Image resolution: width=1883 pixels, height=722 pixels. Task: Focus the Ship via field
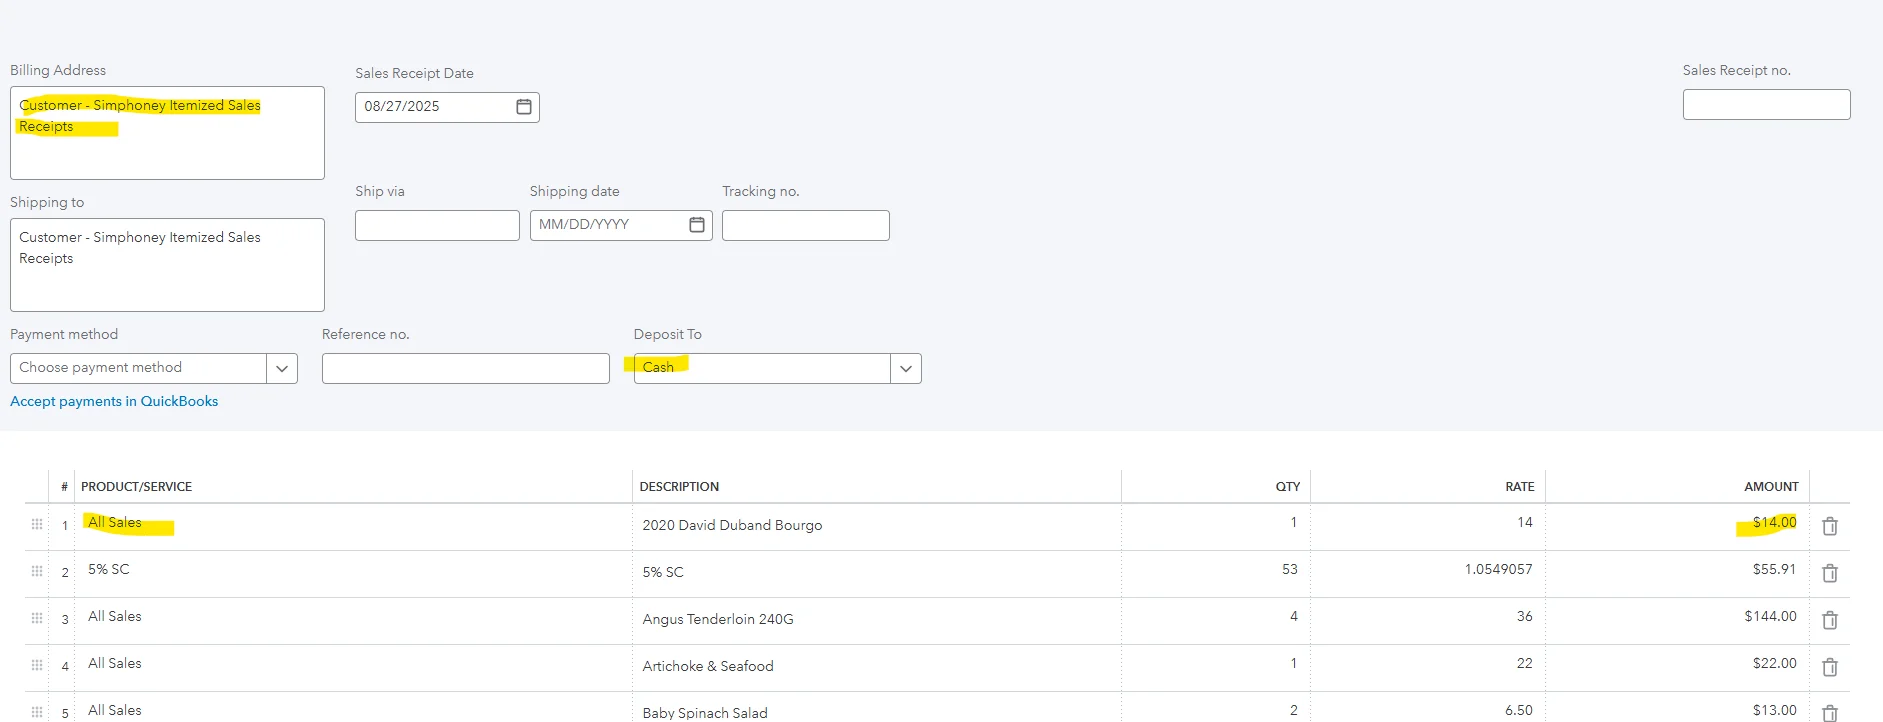(437, 225)
